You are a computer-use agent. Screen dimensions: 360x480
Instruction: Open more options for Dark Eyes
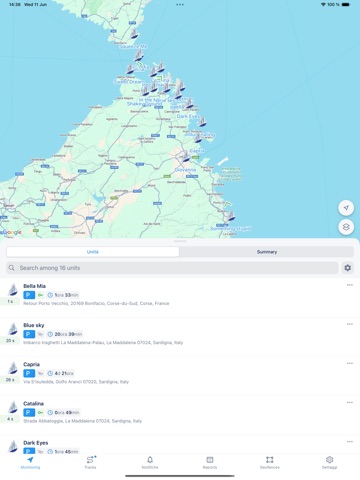[x=350, y=442]
